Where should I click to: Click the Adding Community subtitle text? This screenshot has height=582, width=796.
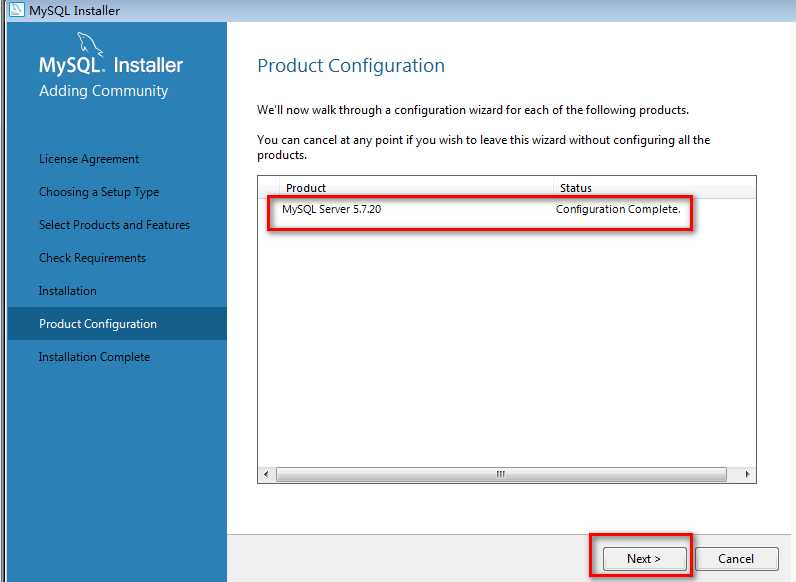pyautogui.click(x=104, y=91)
